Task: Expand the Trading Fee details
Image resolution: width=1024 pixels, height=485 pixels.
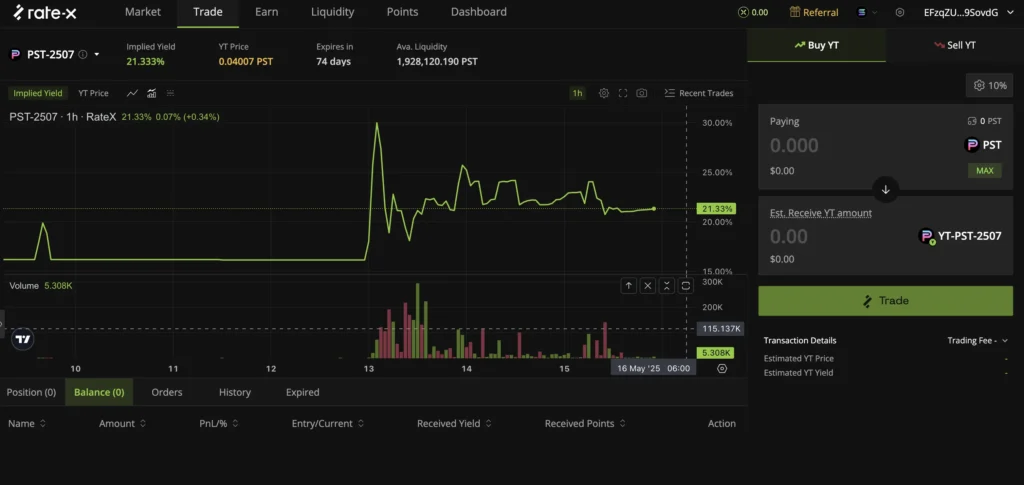Action: tap(978, 341)
